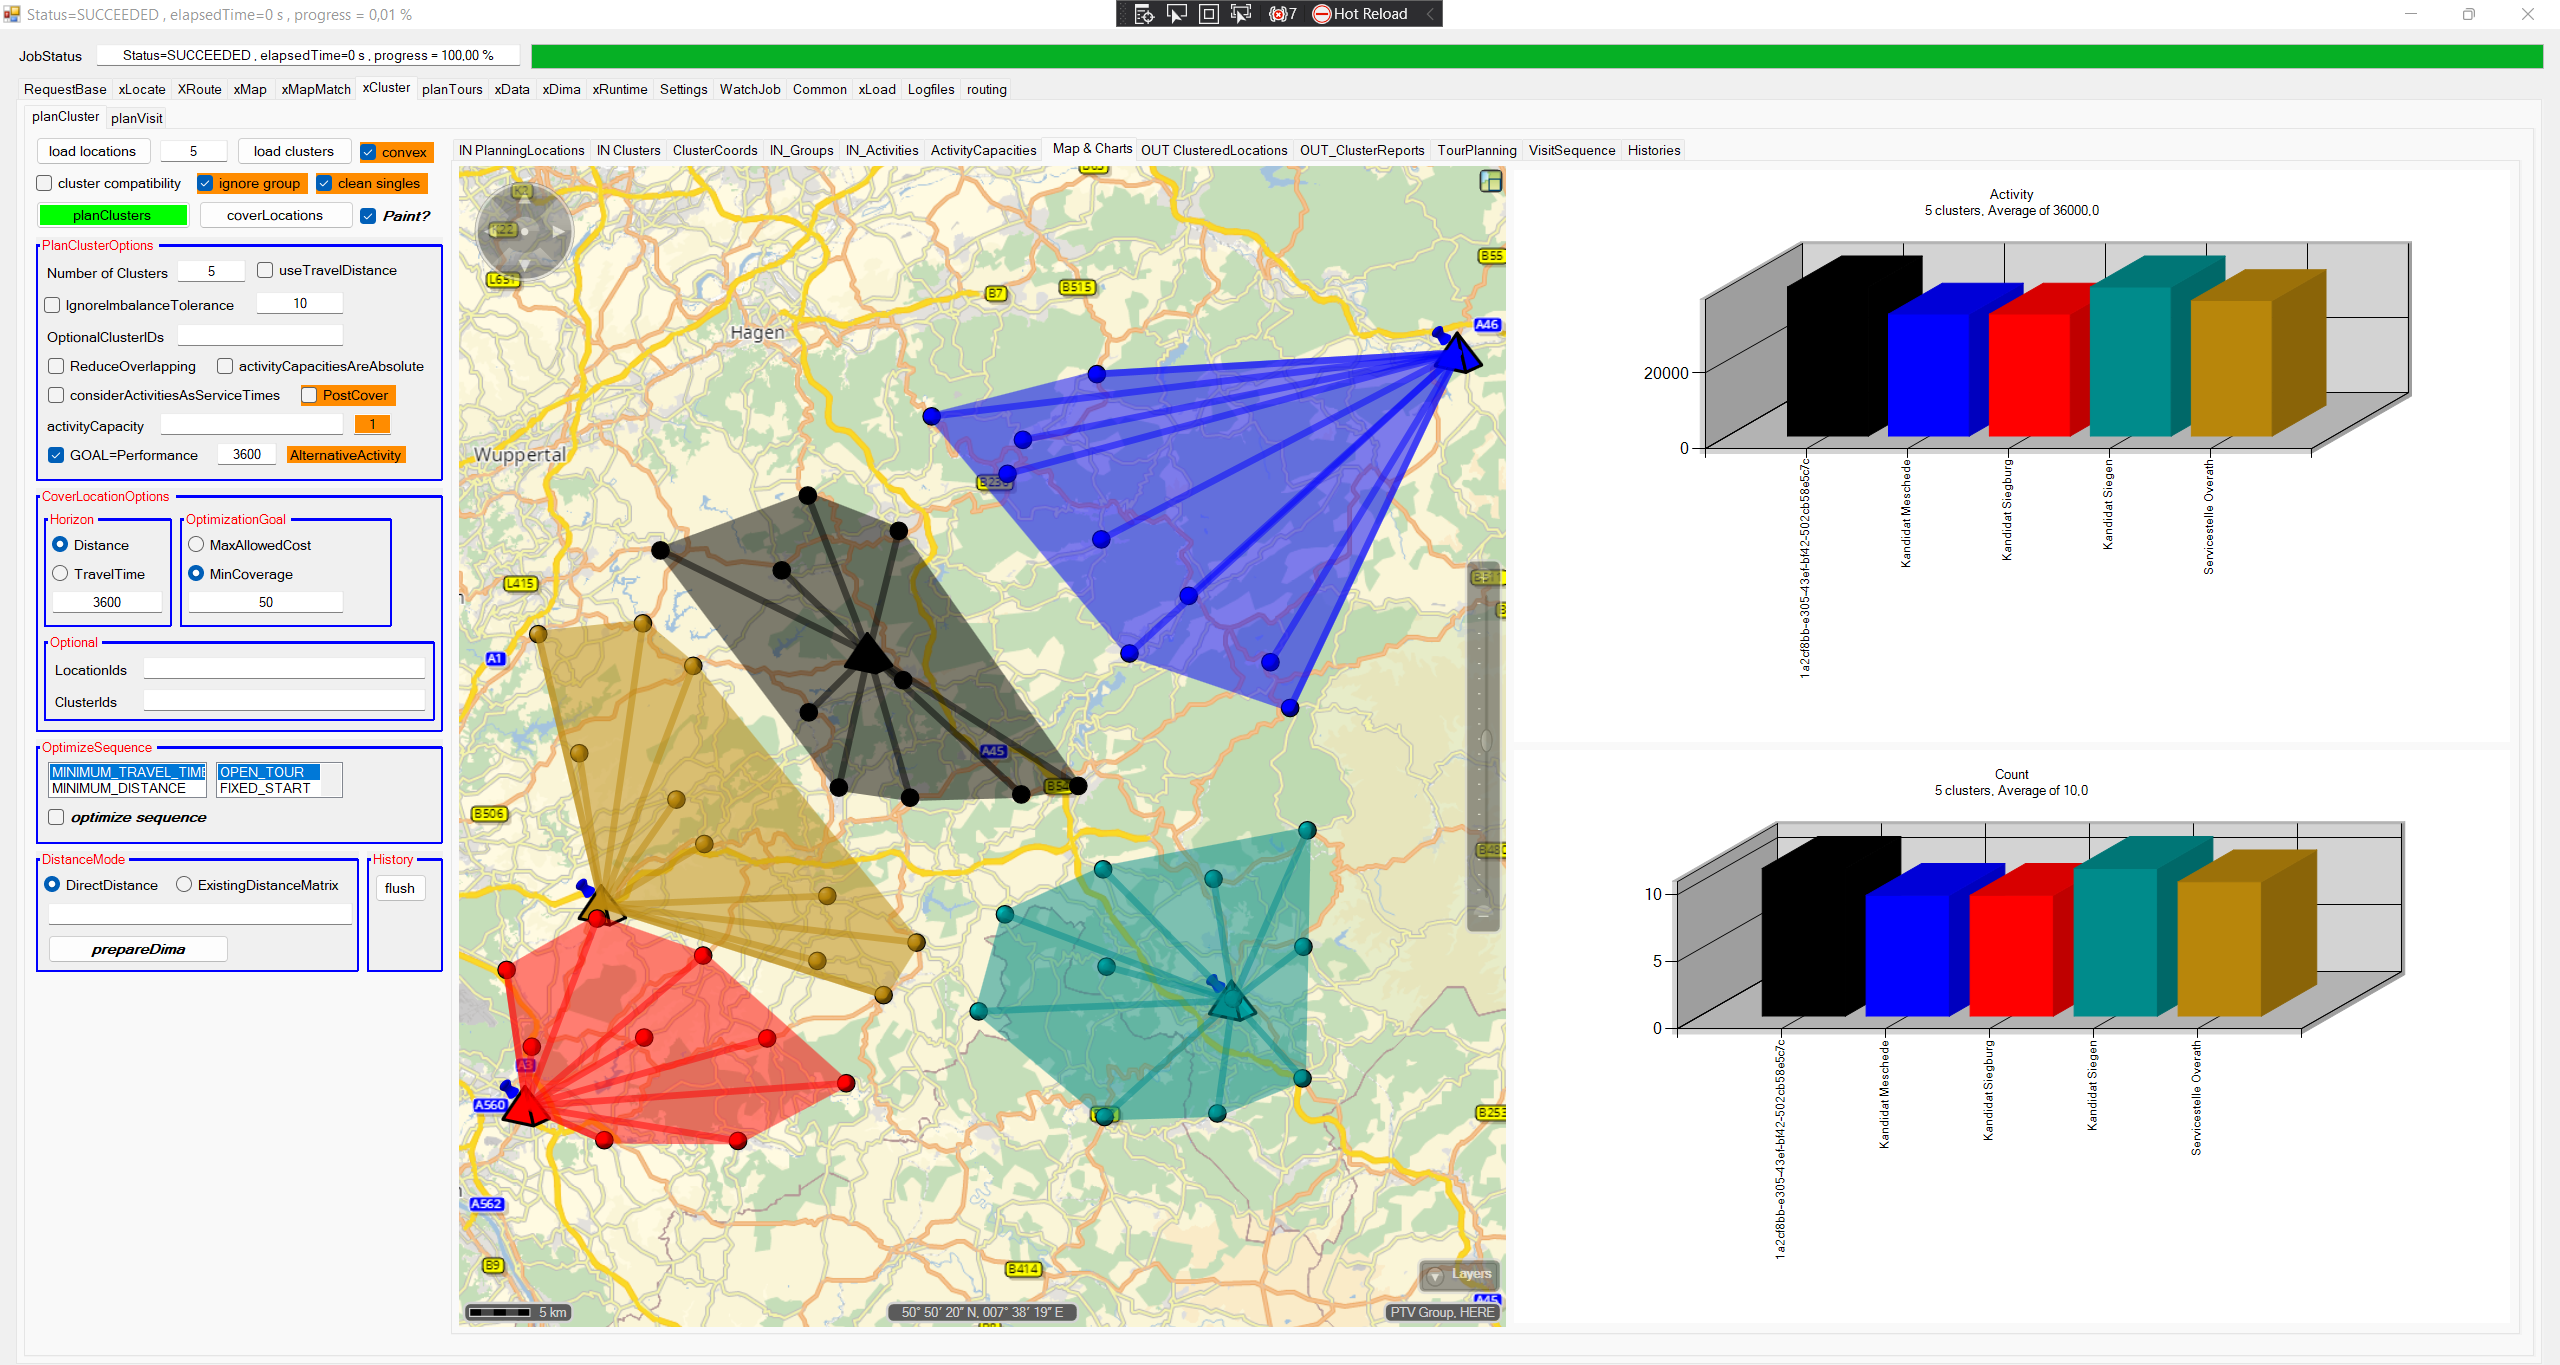Click the map overview toggle icon
This screenshot has height=1365, width=2560.
1490,181
